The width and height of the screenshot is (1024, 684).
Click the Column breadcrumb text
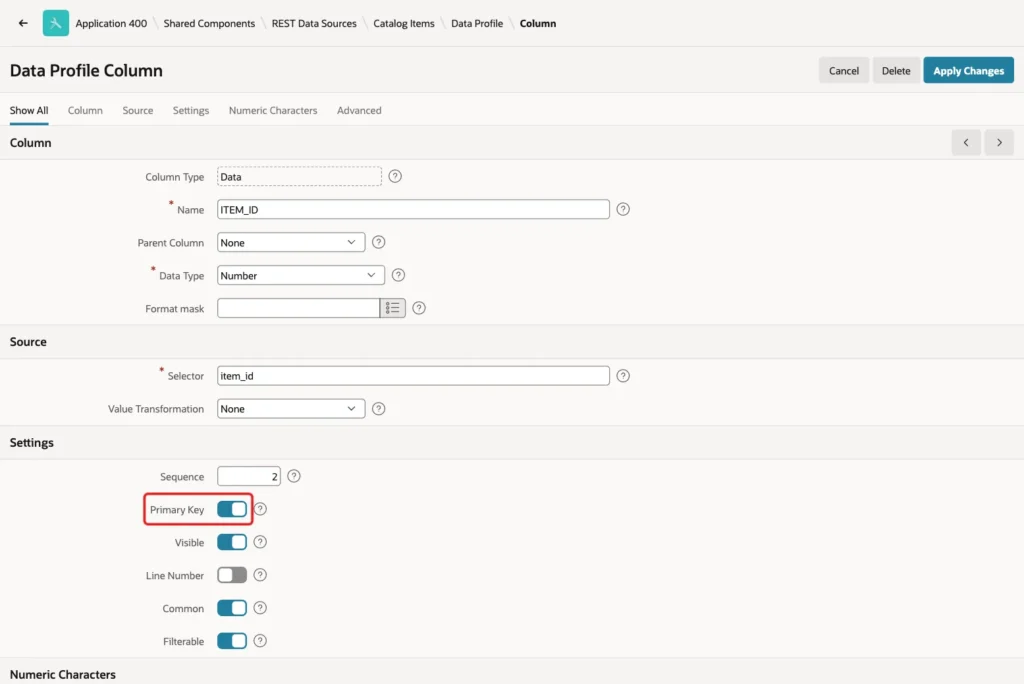point(538,23)
